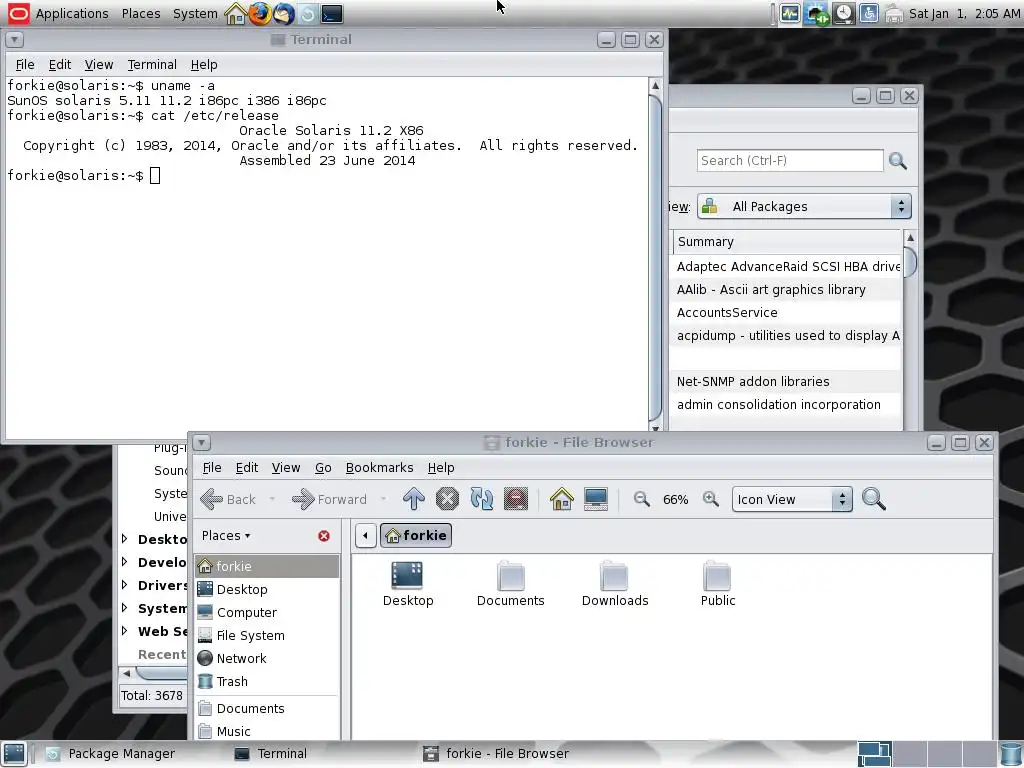Expand Drivers category in Package Manager tree
Image resolution: width=1024 pixels, height=768 pixels.
[x=125, y=584]
